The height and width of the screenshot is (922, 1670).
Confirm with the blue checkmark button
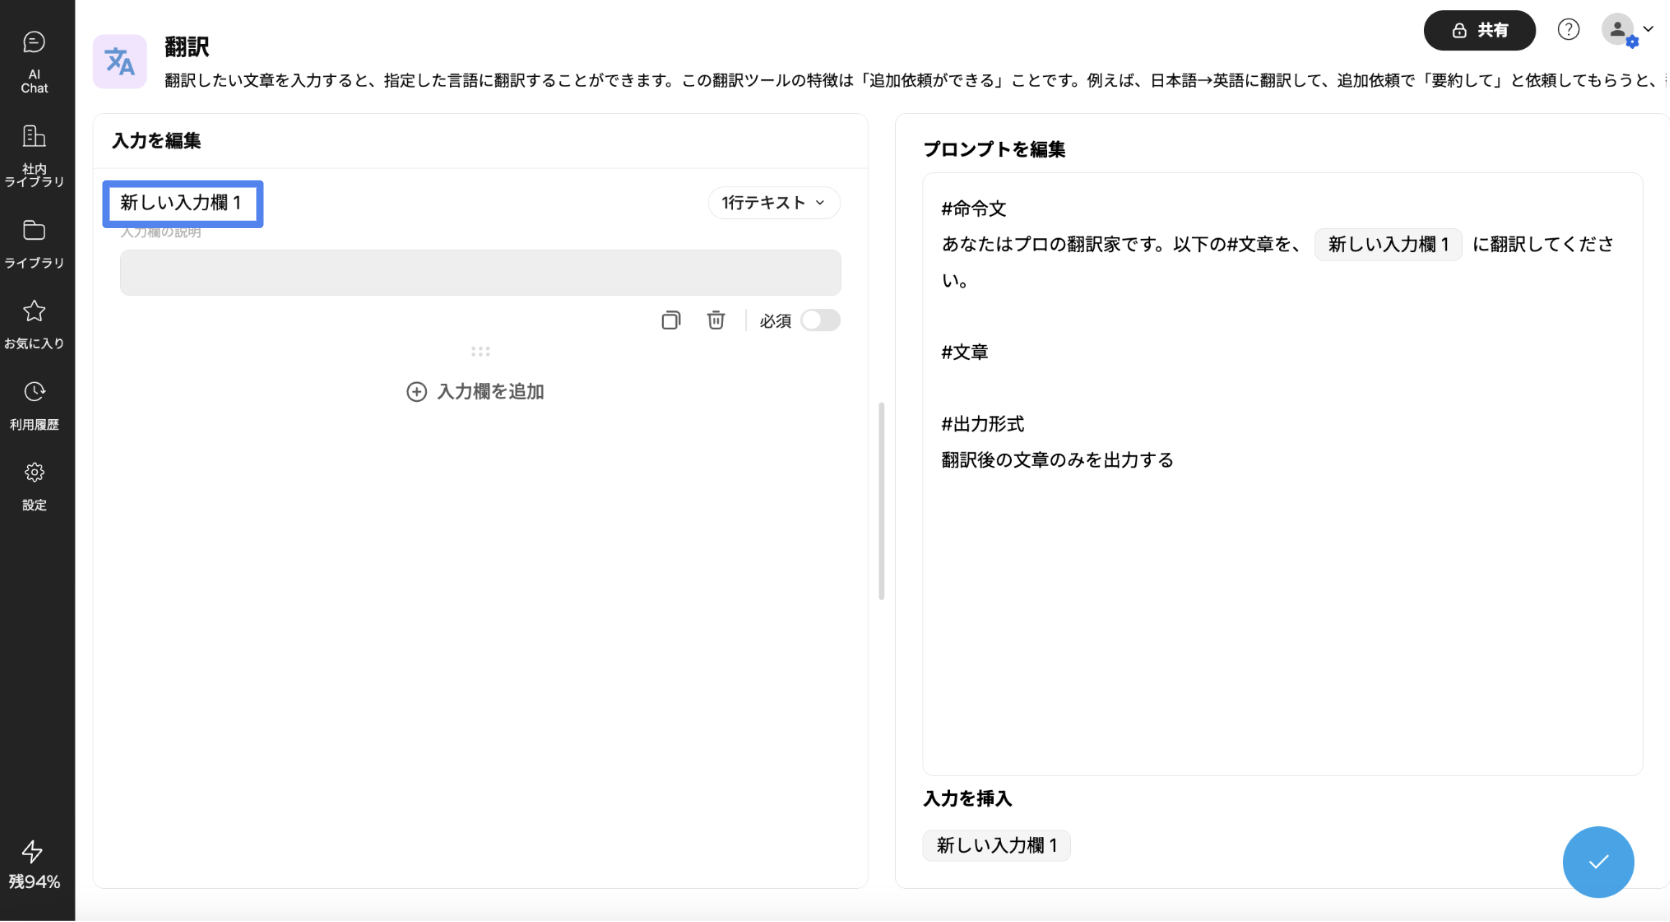(x=1598, y=862)
